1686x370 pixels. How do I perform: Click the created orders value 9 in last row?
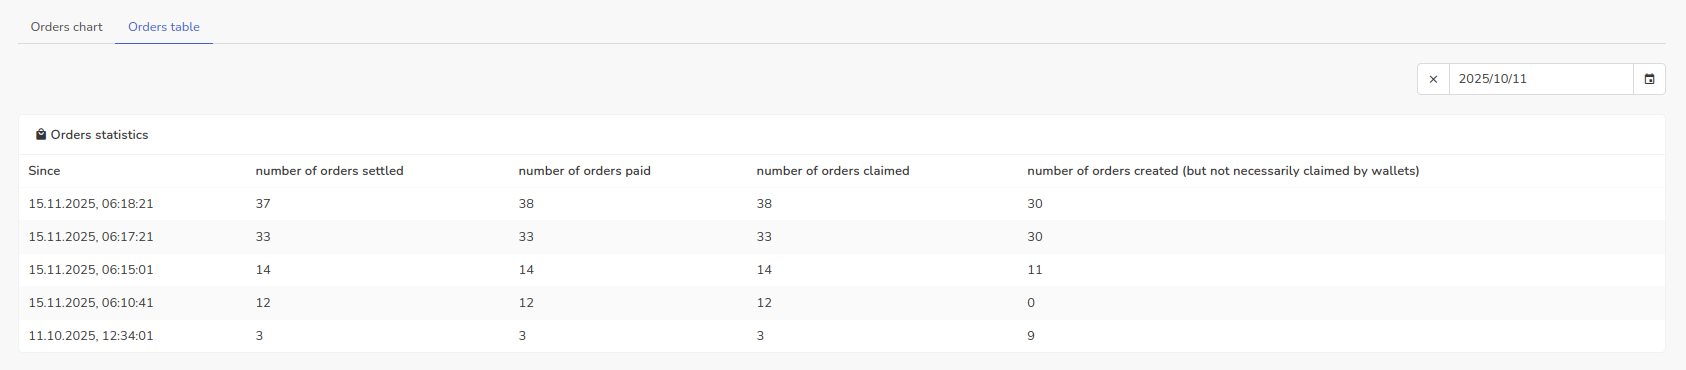[1031, 335]
